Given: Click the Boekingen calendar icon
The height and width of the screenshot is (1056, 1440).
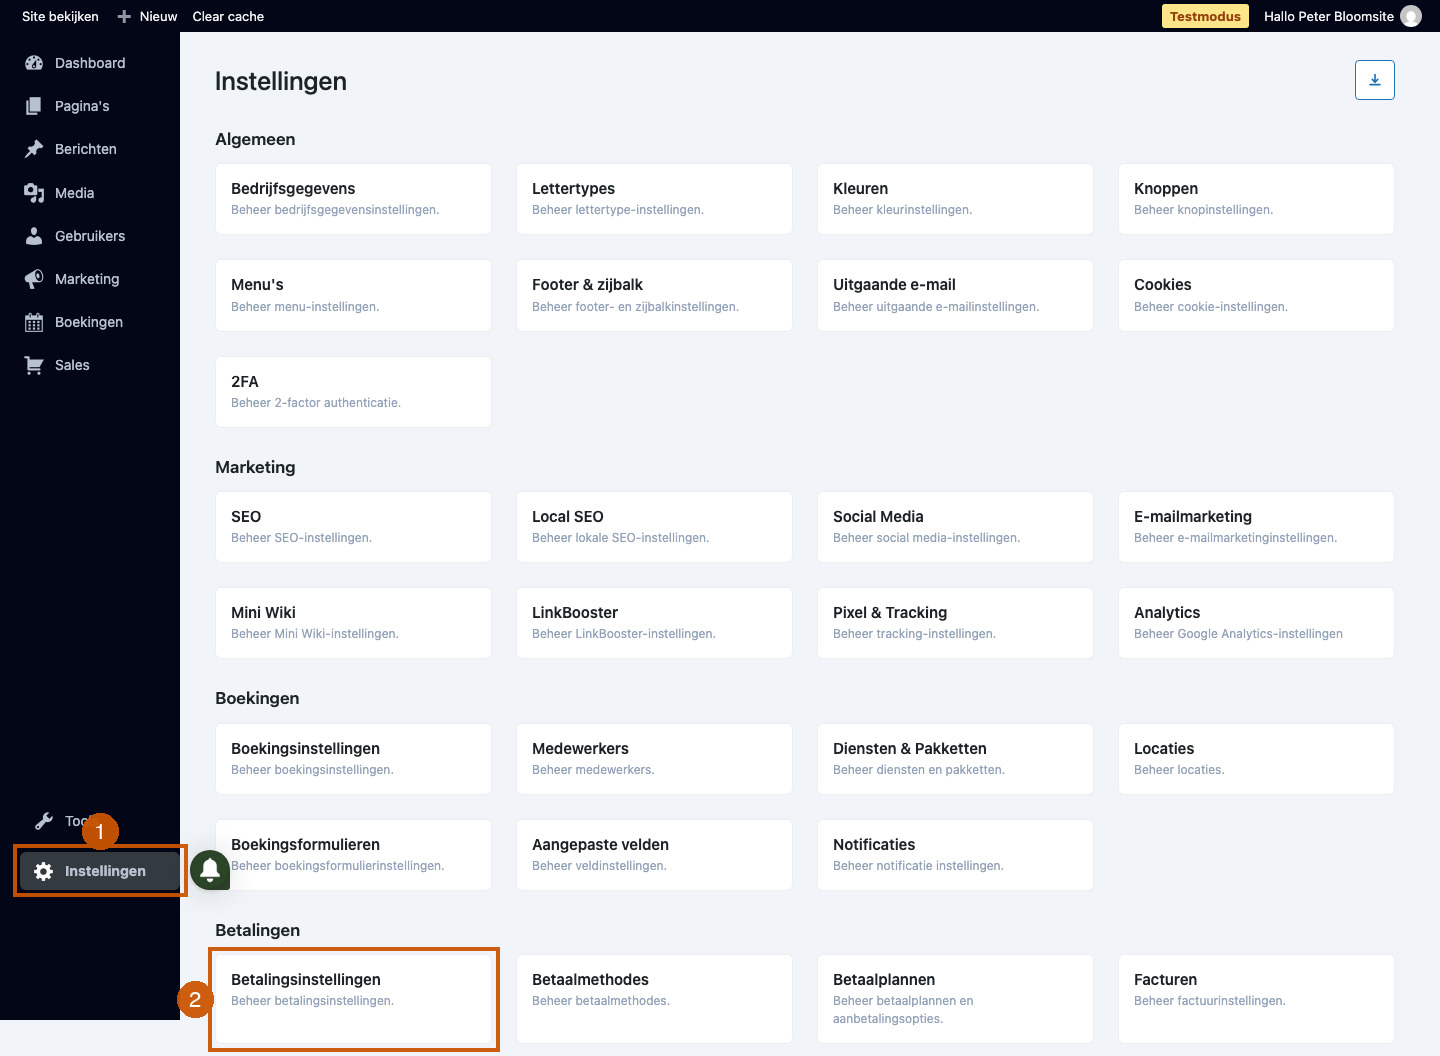Looking at the screenshot, I should 34,322.
